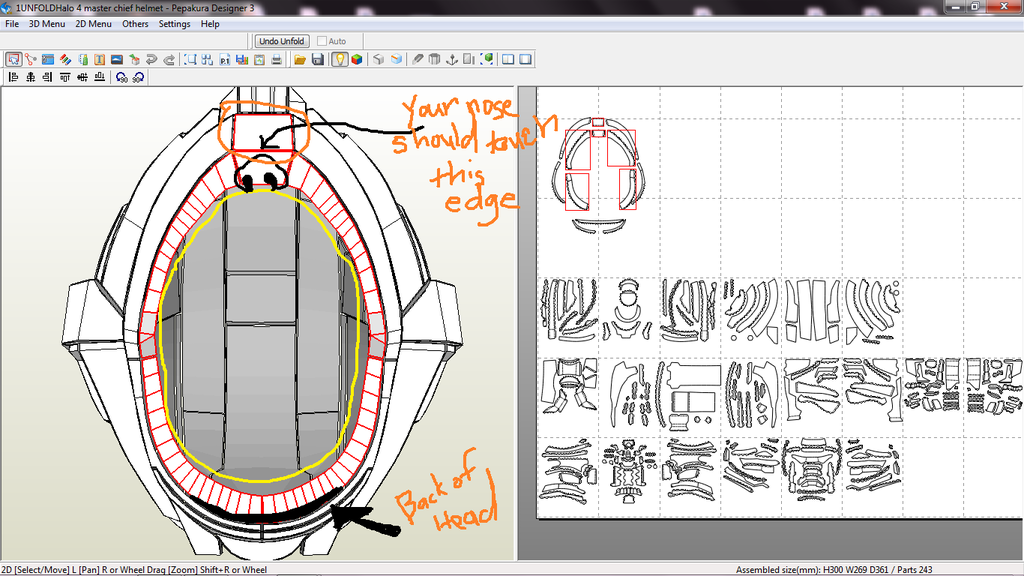The height and width of the screenshot is (576, 1024).
Task: Toggle the colored cube texture display button
Action: [x=356, y=59]
